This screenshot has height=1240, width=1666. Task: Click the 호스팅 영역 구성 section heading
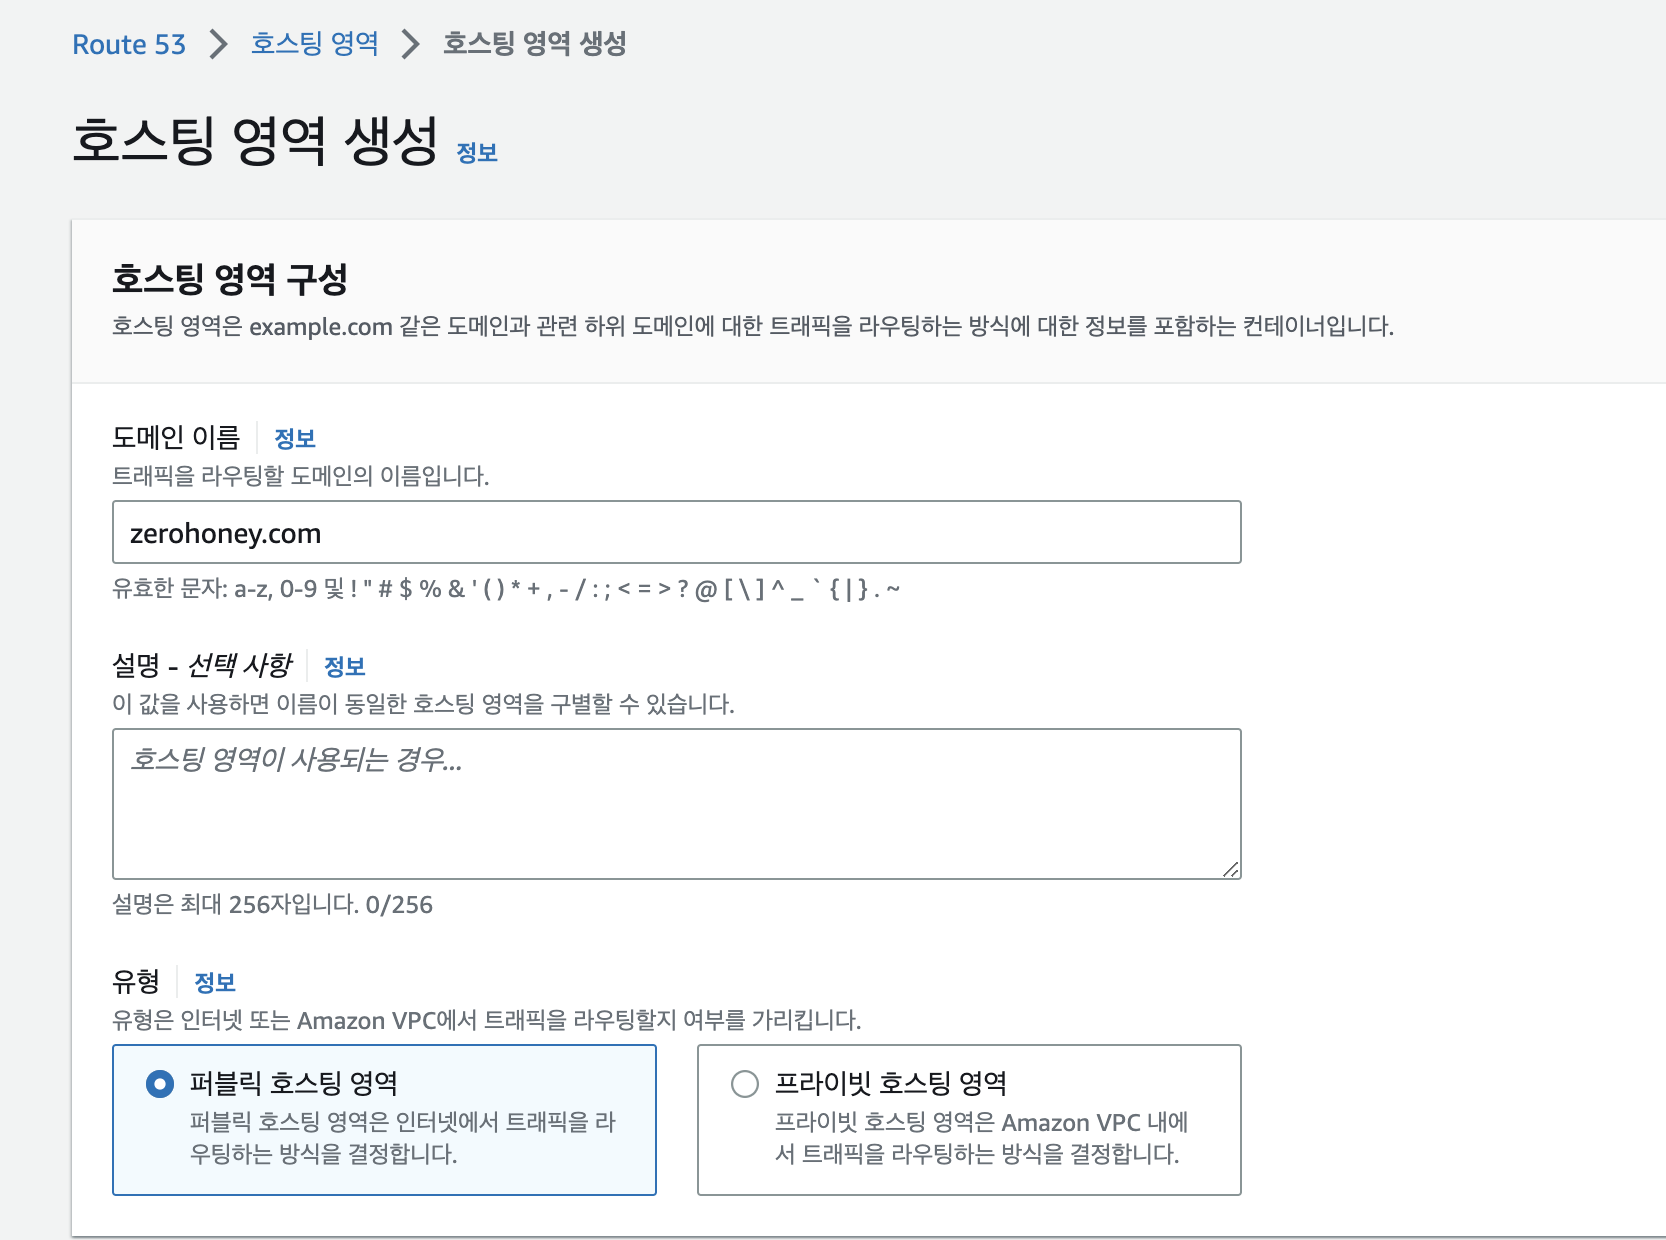[x=230, y=279]
